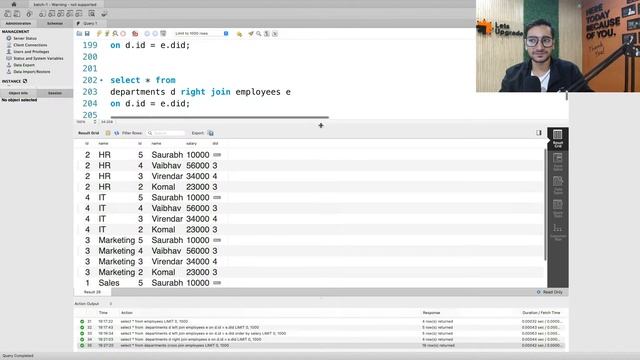
Task: Execute statement under cursor icon
Action: pyautogui.click(x=107, y=33)
